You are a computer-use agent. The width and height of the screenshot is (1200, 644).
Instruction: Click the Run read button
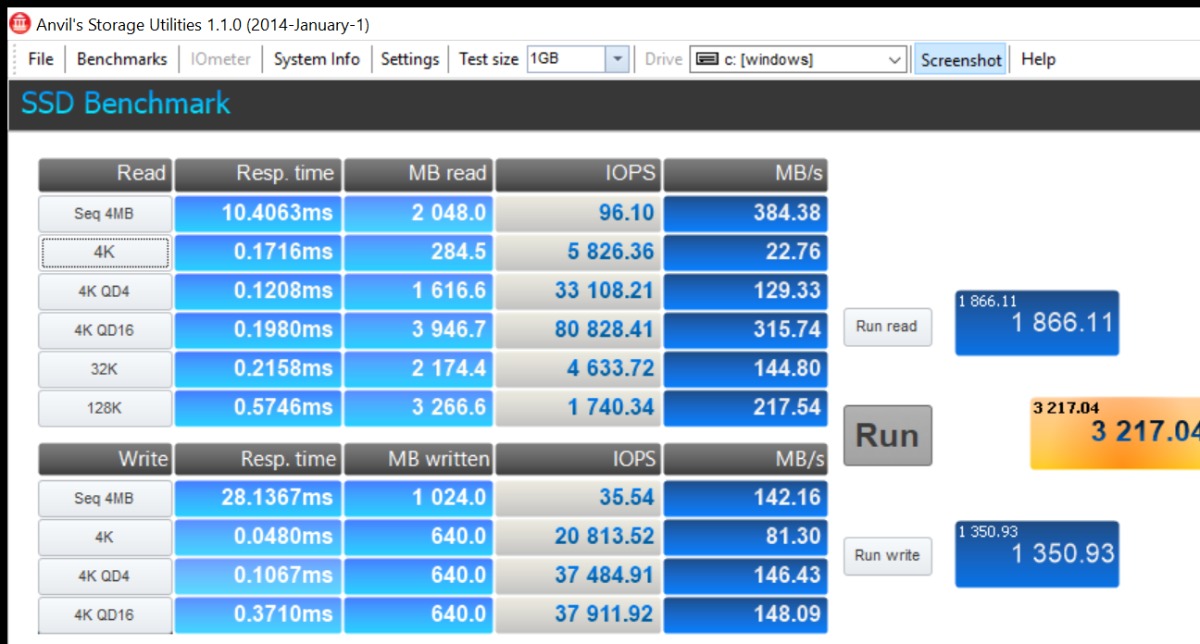[x=887, y=327]
